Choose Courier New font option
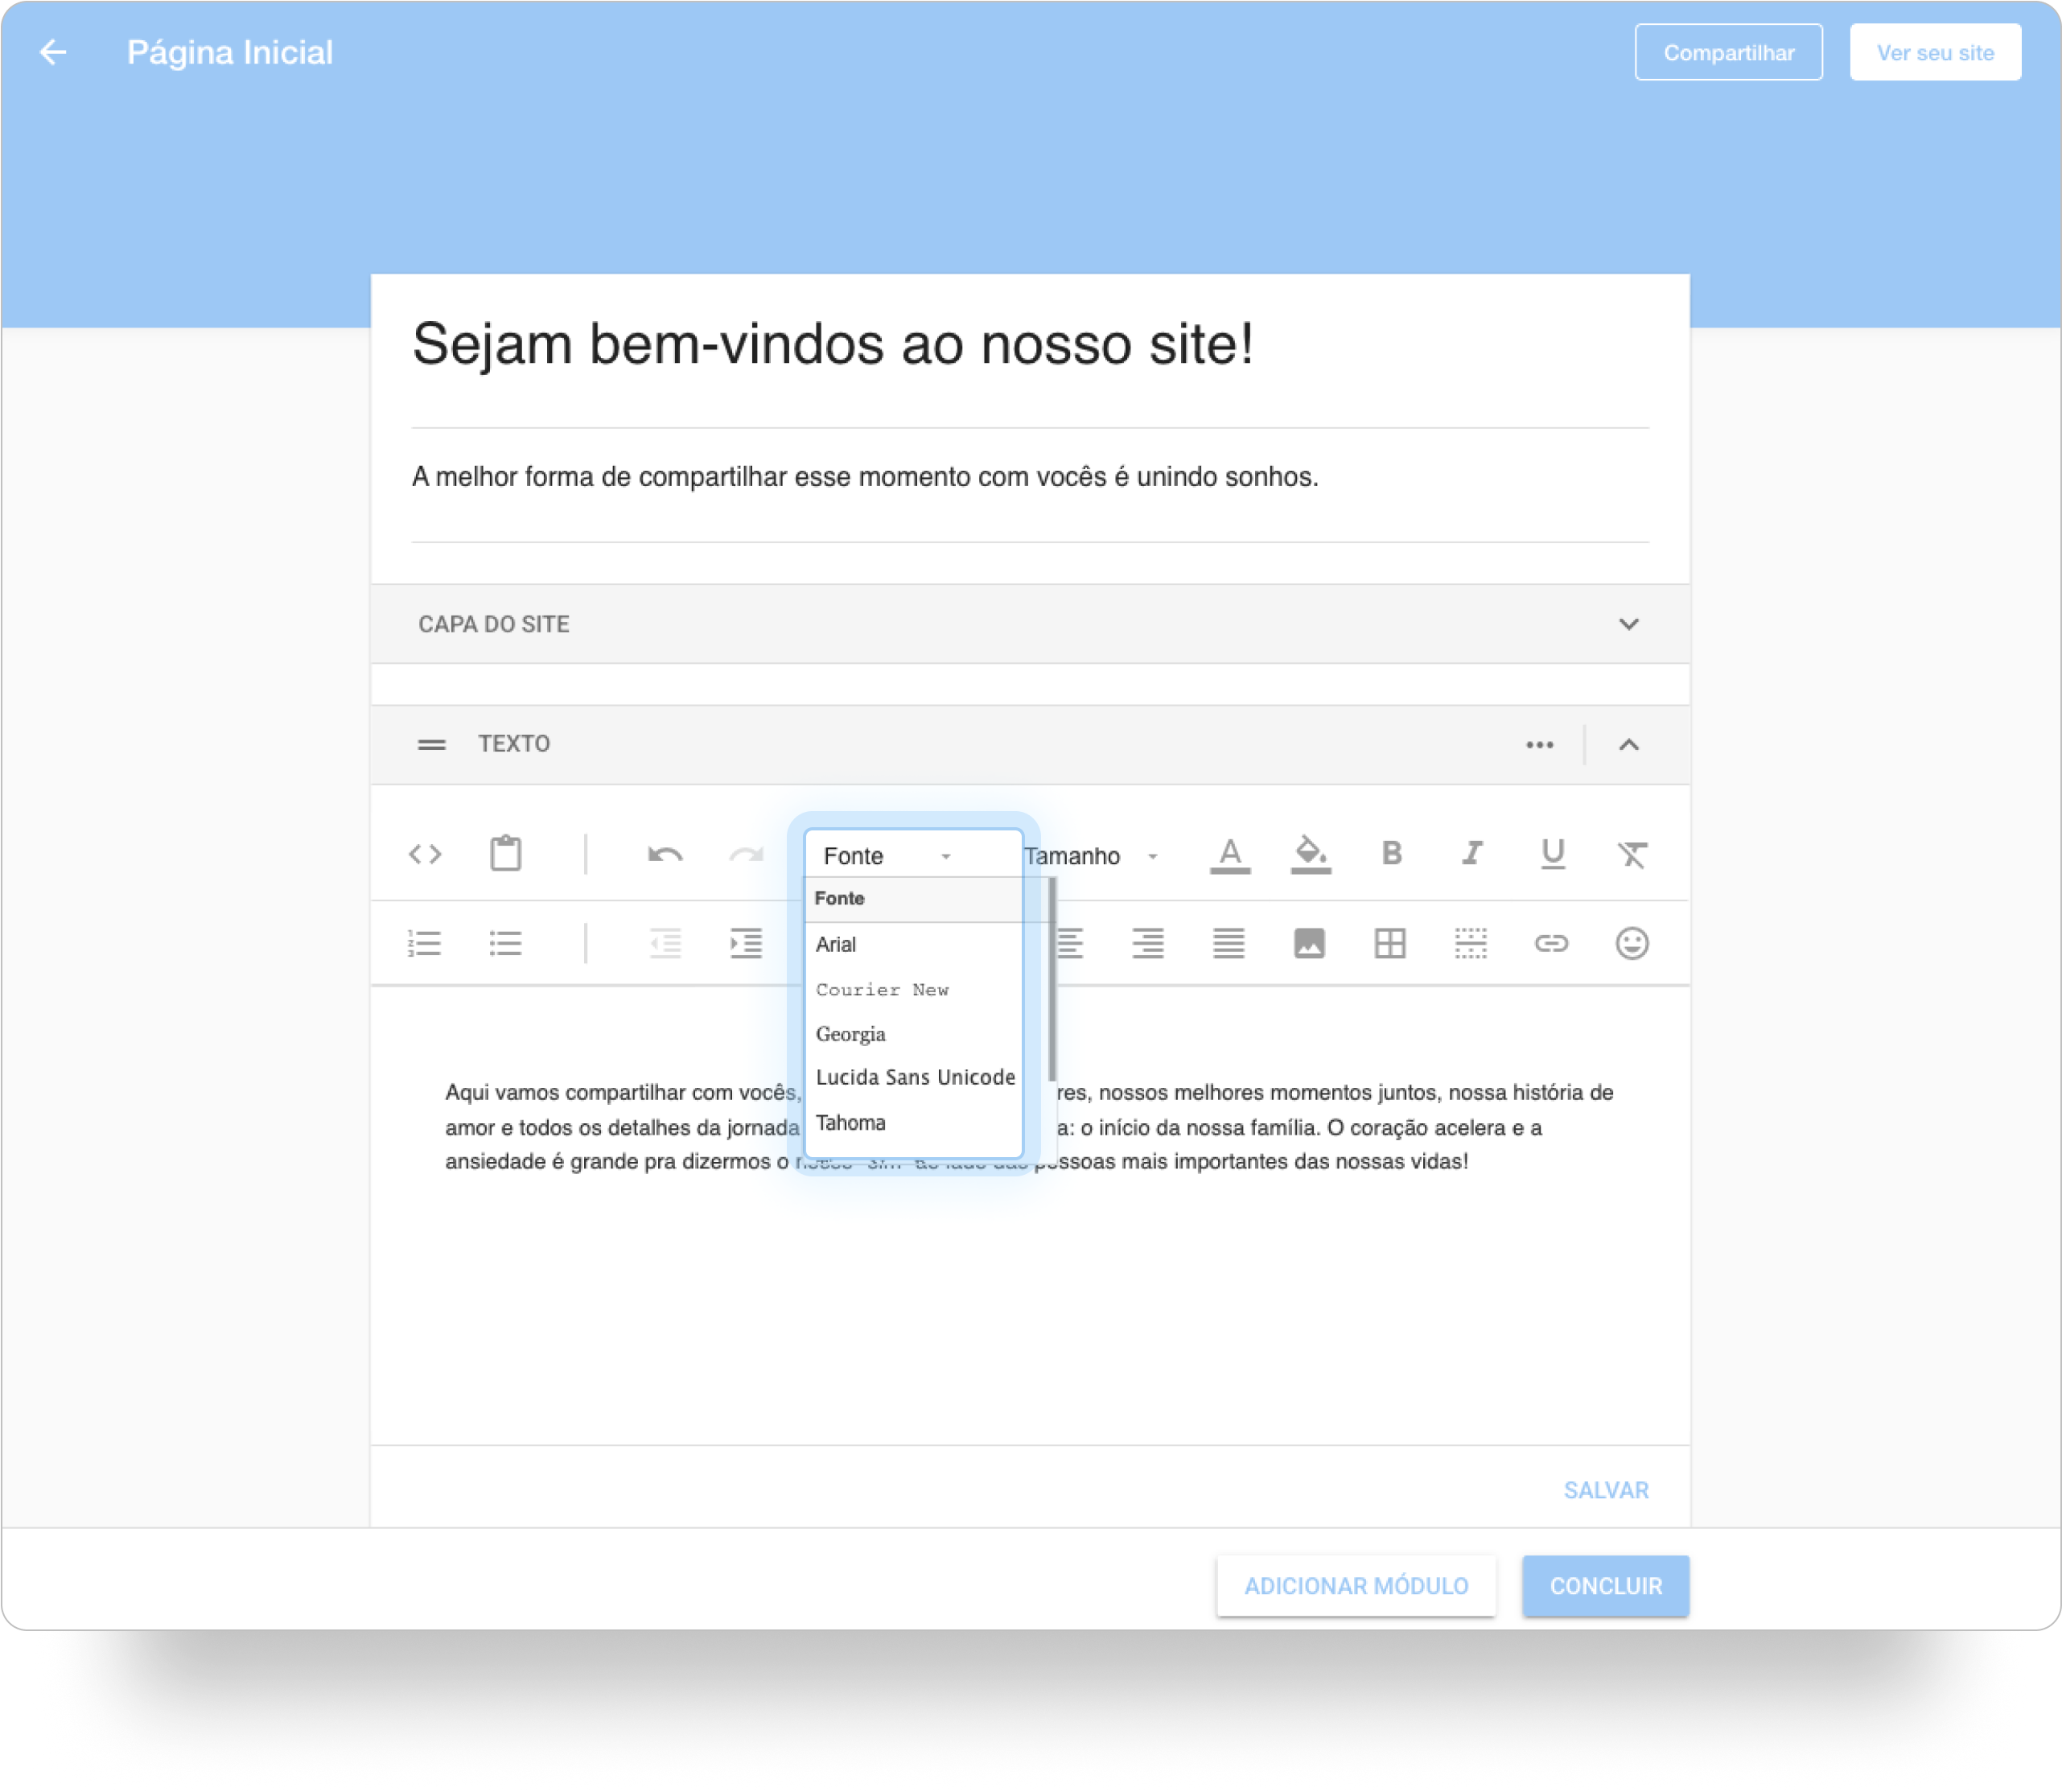This screenshot has height=1792, width=2062. tap(882, 989)
